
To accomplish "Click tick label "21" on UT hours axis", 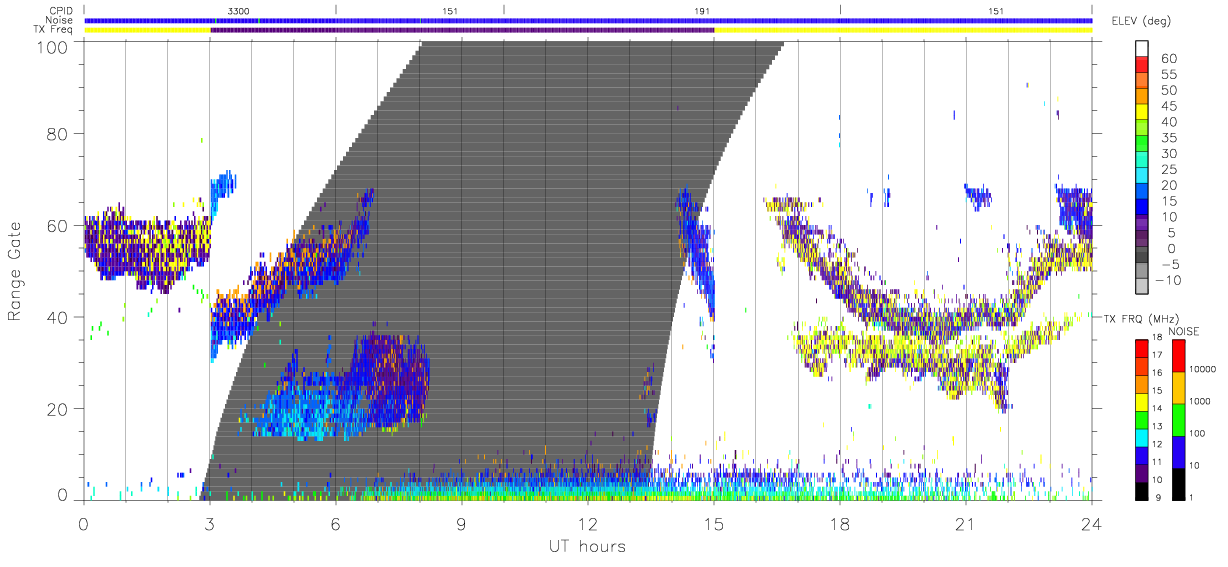I will [x=965, y=523].
